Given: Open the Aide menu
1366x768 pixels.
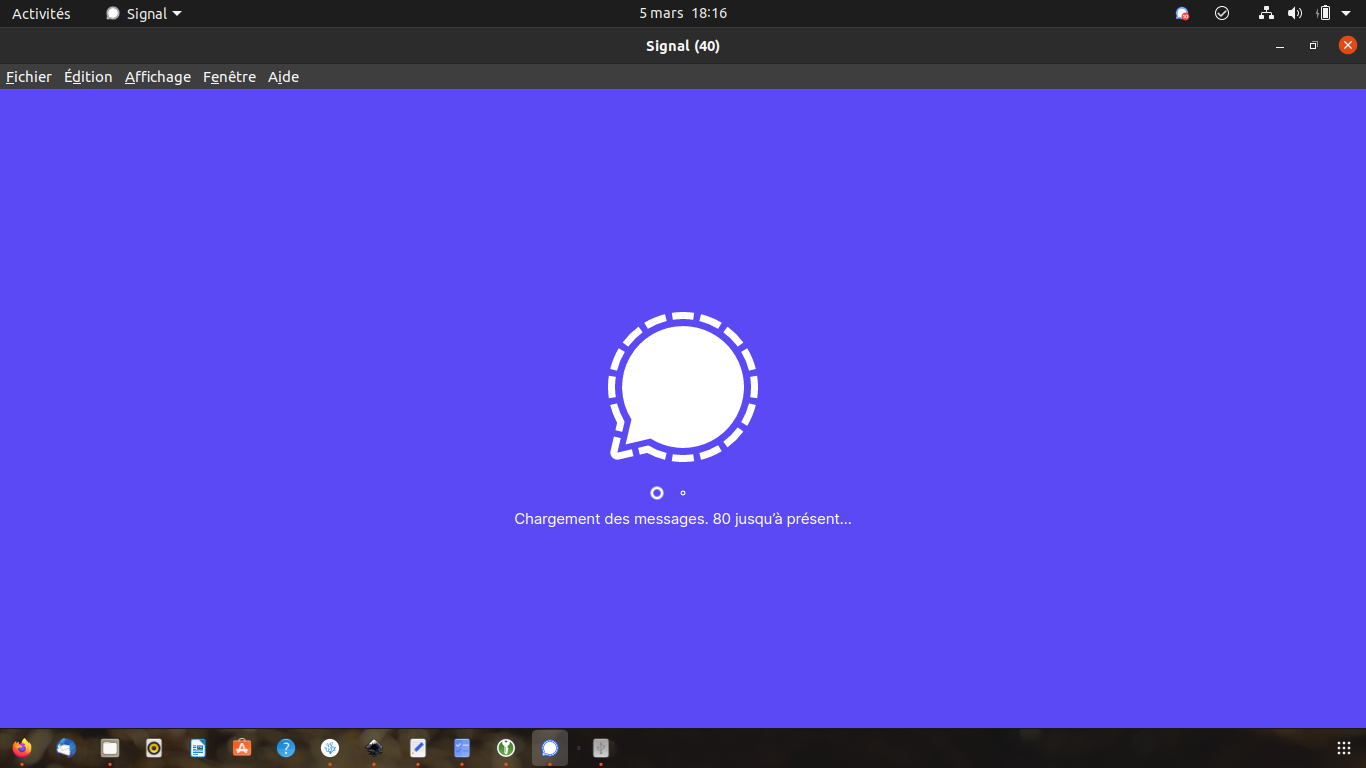Looking at the screenshot, I should (x=283, y=77).
